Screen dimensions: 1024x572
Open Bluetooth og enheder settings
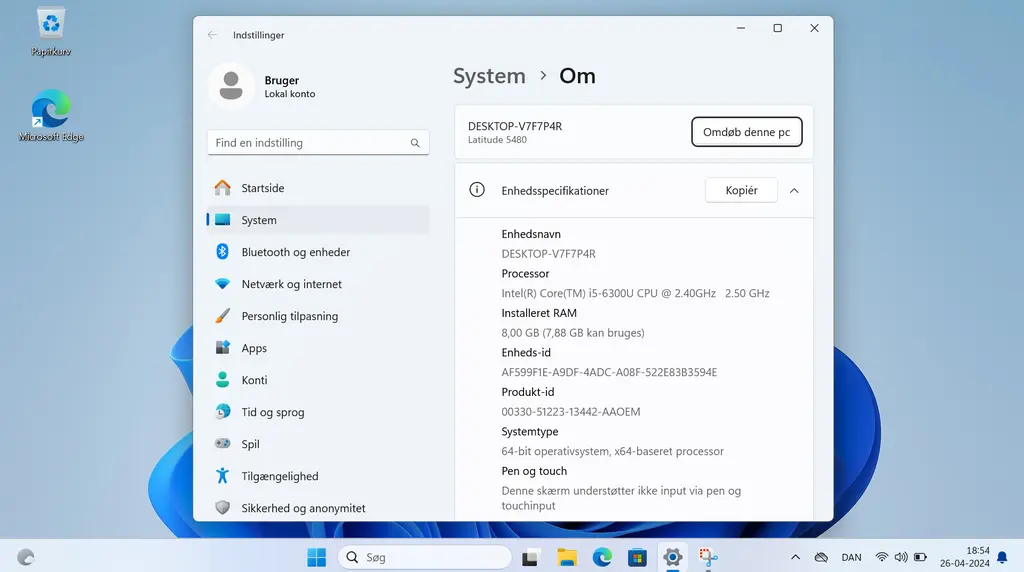[295, 252]
